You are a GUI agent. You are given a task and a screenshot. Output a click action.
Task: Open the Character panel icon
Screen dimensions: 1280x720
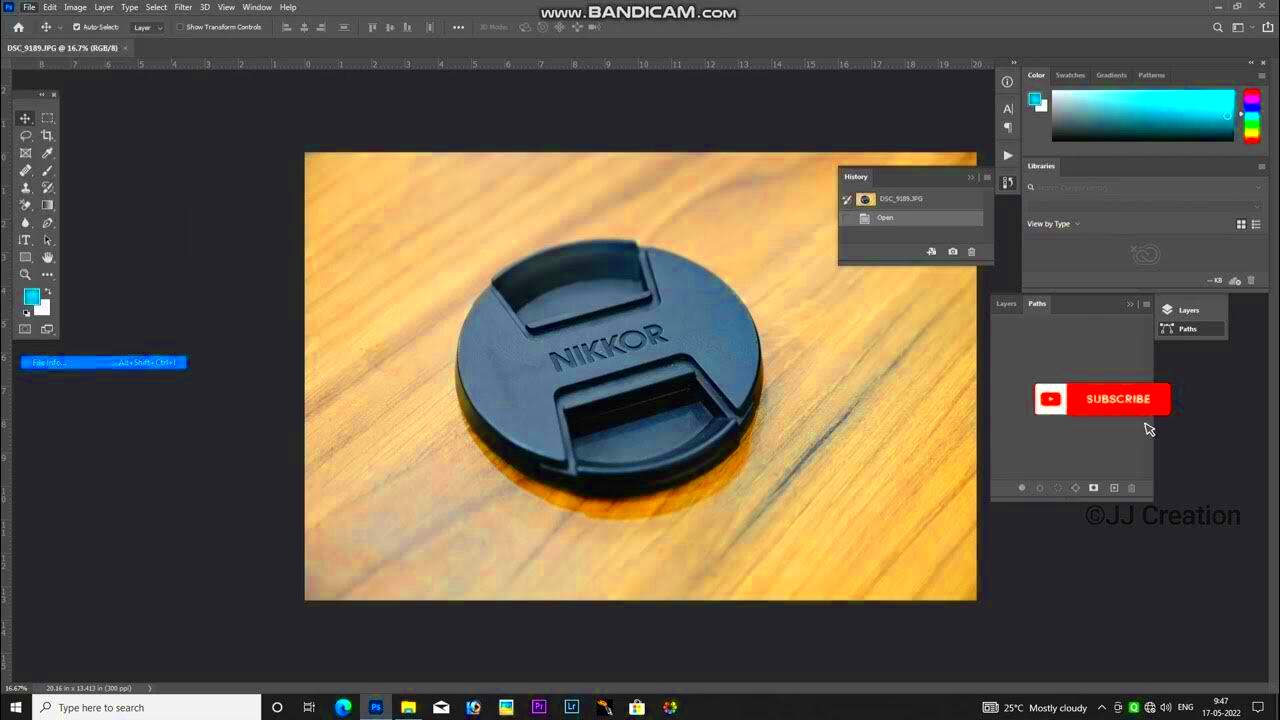pyautogui.click(x=1007, y=108)
